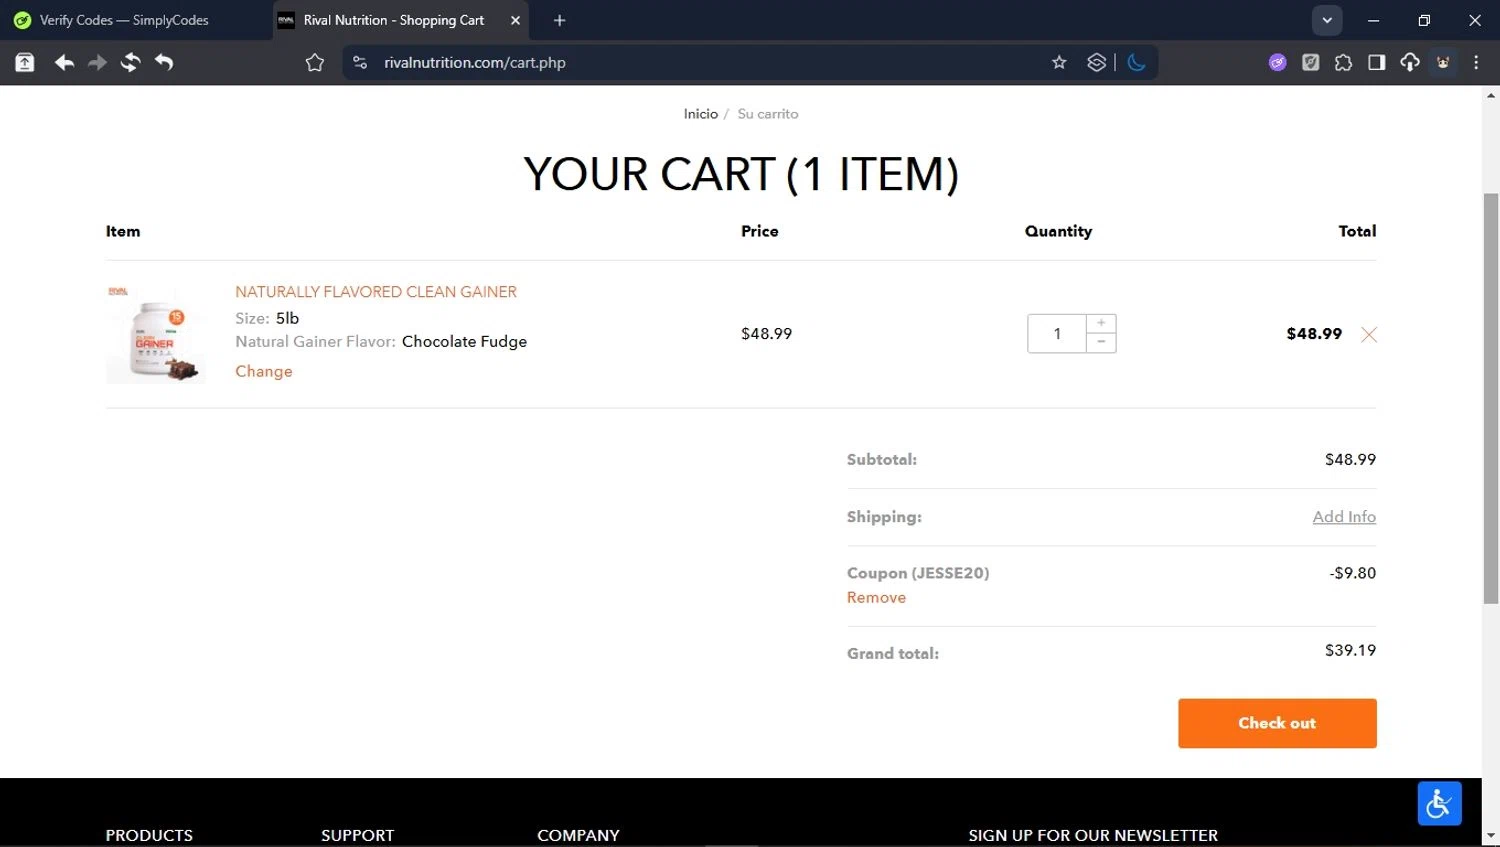Remove item with the X icon
This screenshot has width=1500, height=847.
[1369, 335]
